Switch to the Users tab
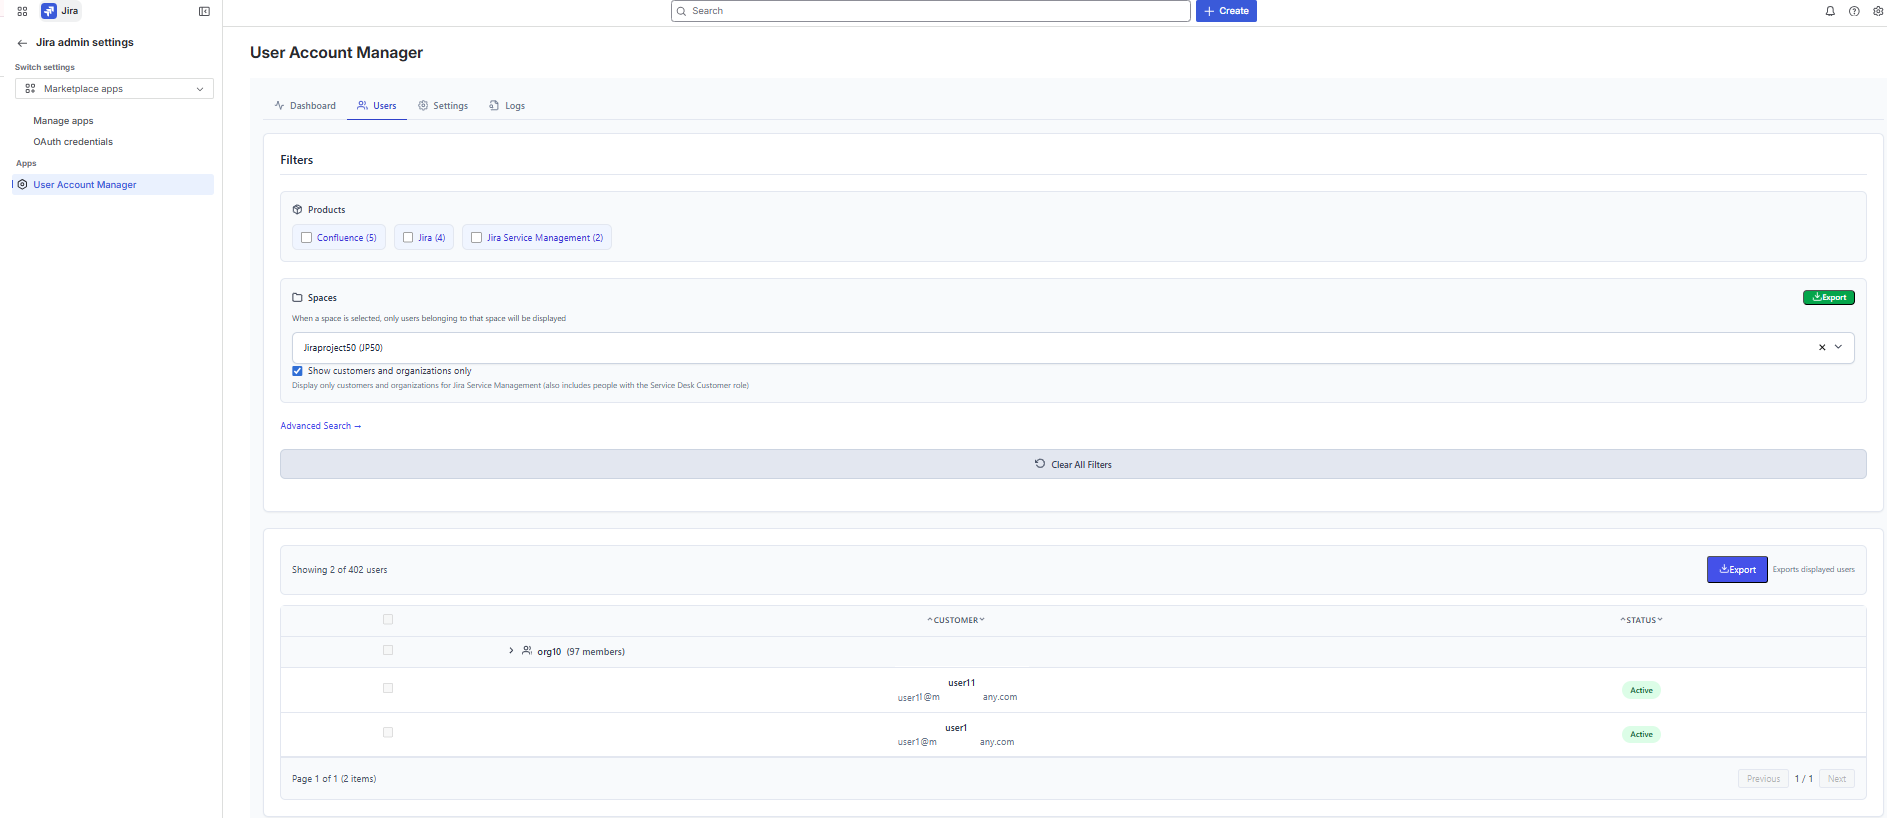 click(x=377, y=105)
